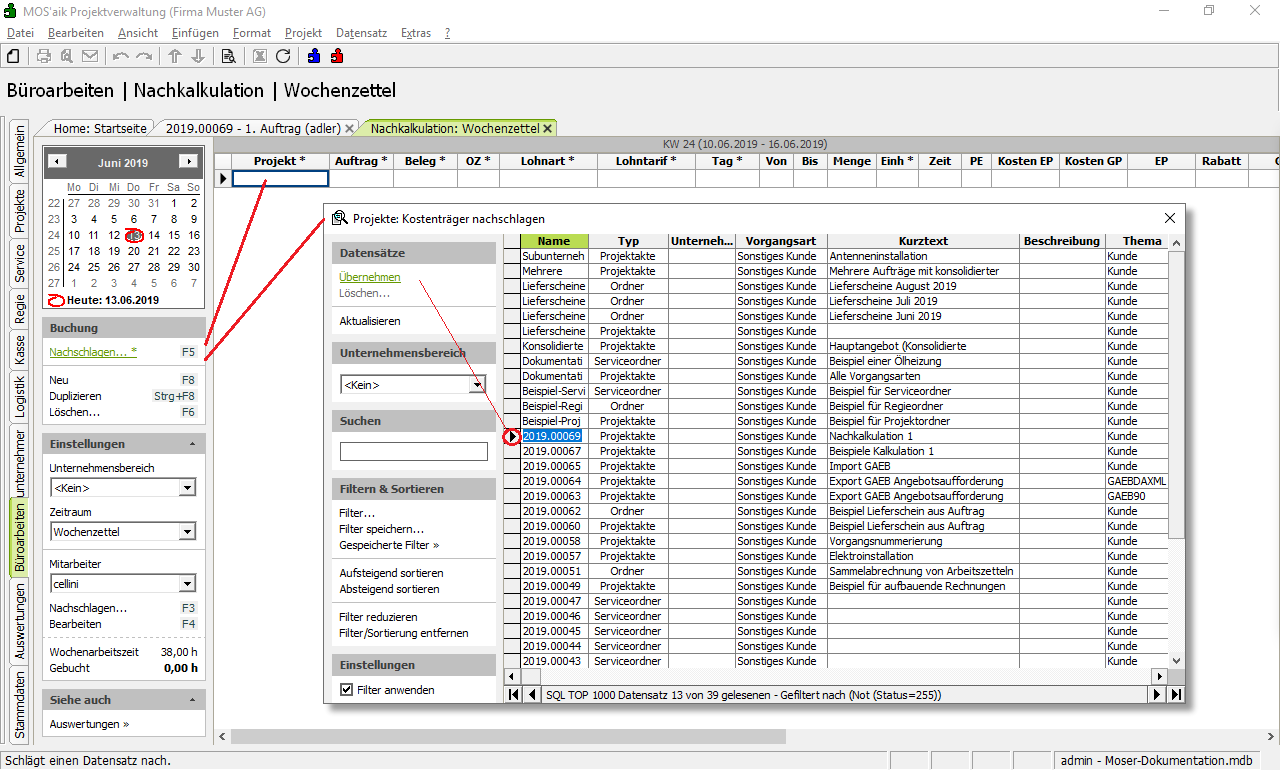This screenshot has height=770, width=1280.
Task: Click the red puzzle piece toolbar icon
Action: (337, 56)
